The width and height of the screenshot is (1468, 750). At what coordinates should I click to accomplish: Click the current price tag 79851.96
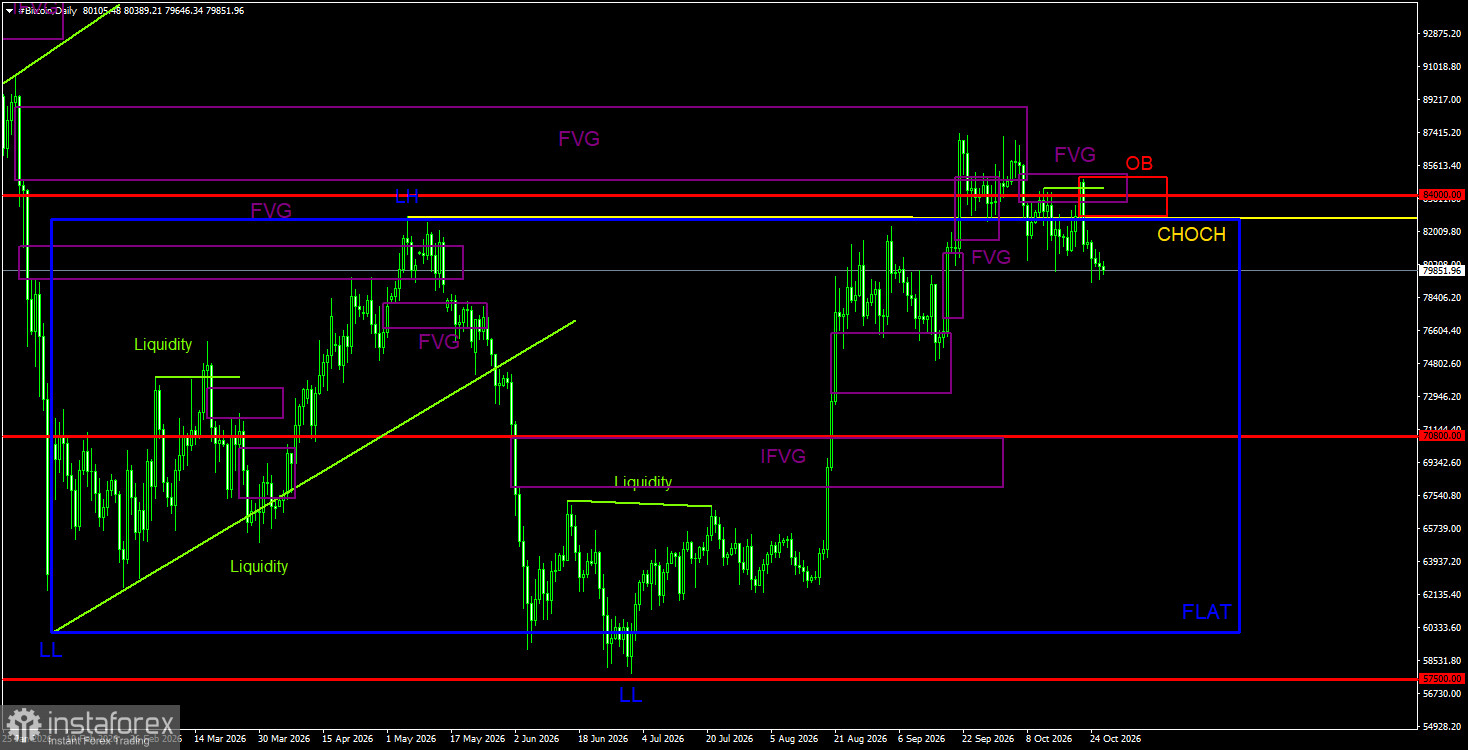[1442, 270]
